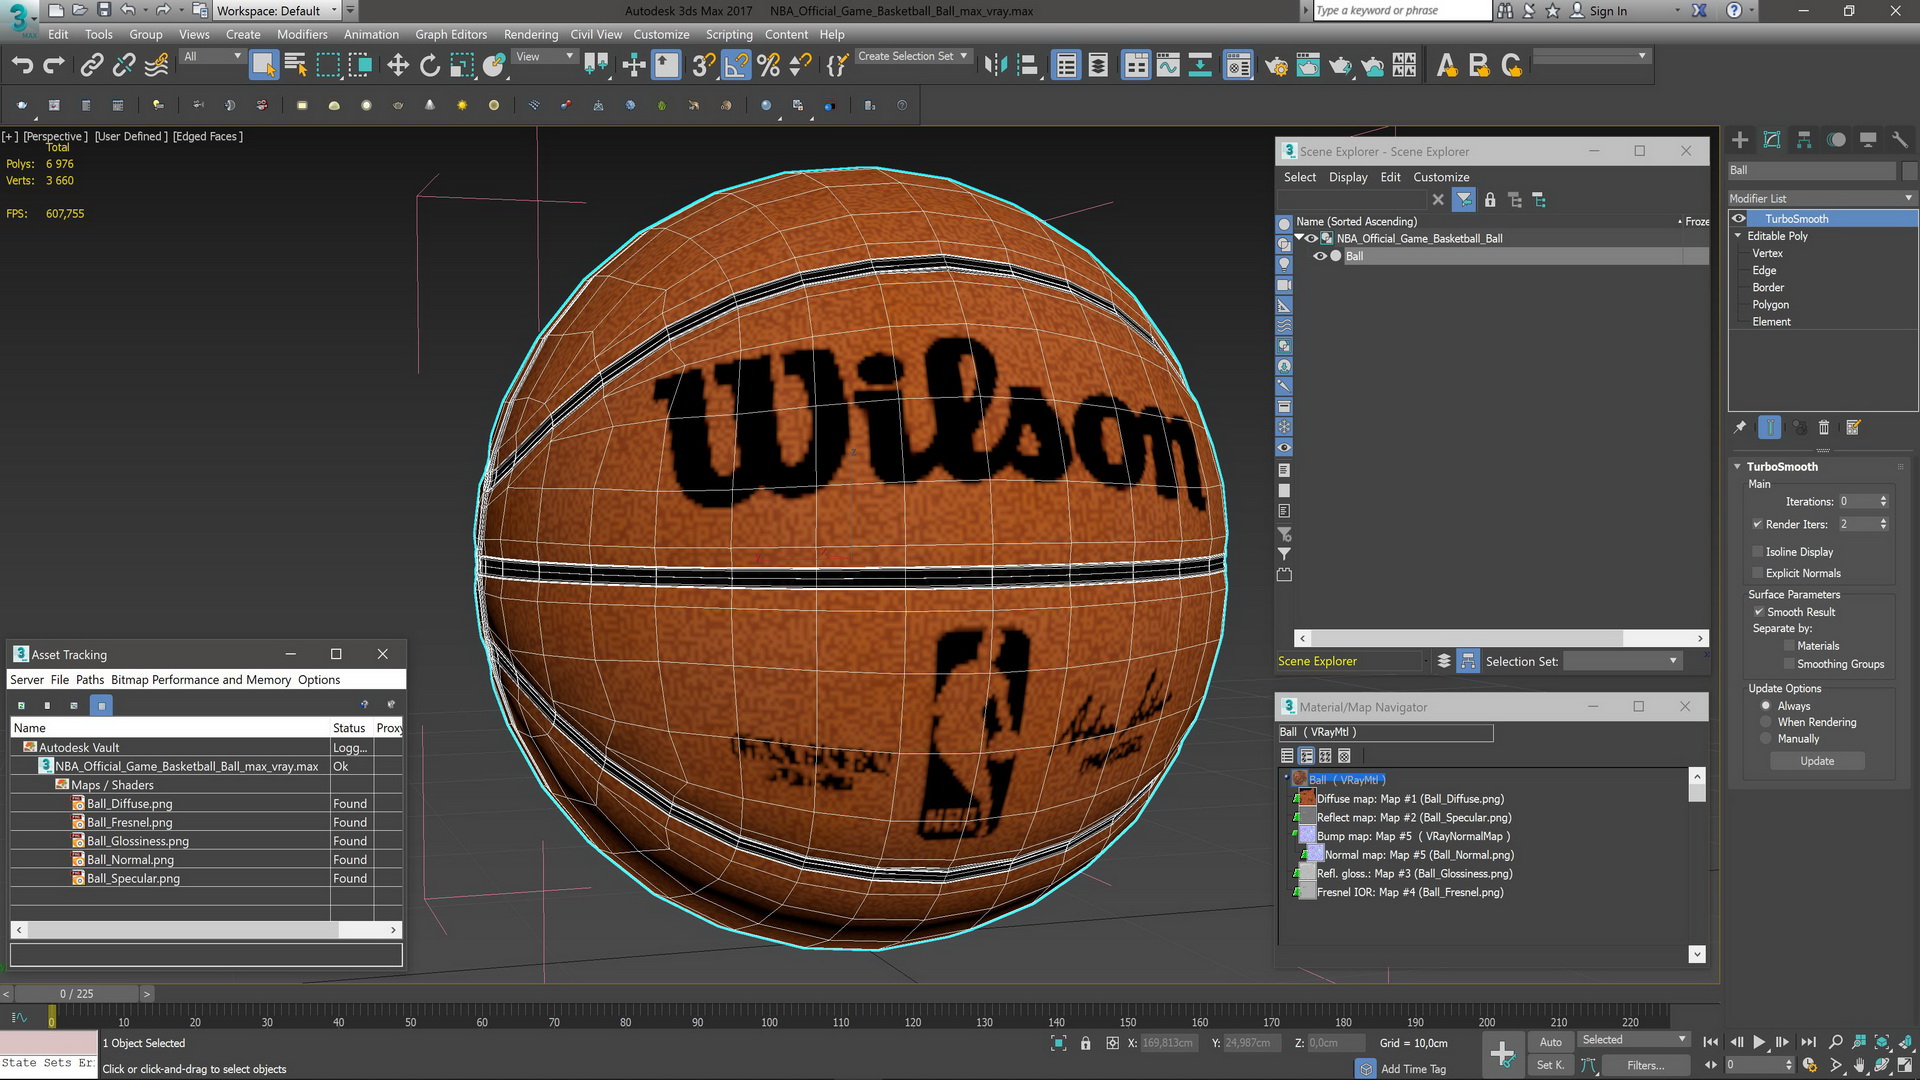Collapse the Editable Poly sub-object tree
1920x1080 pixels.
coord(1738,236)
